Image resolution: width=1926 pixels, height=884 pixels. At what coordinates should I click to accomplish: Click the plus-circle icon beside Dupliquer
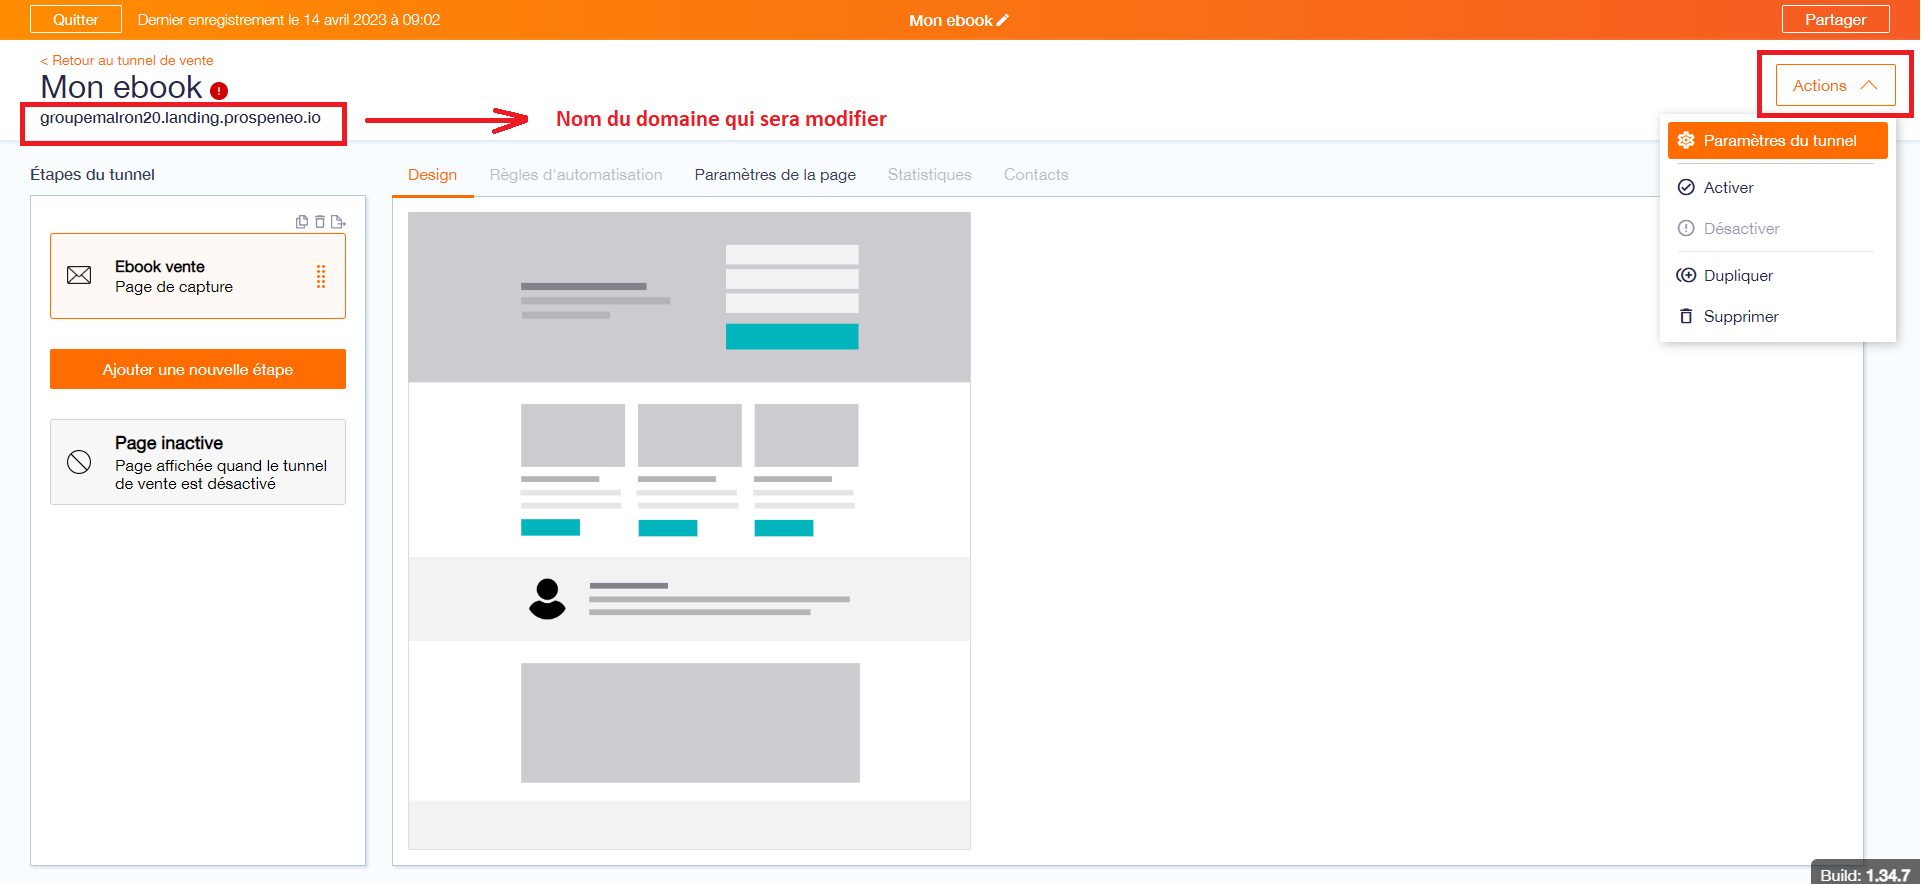pyautogui.click(x=1686, y=275)
